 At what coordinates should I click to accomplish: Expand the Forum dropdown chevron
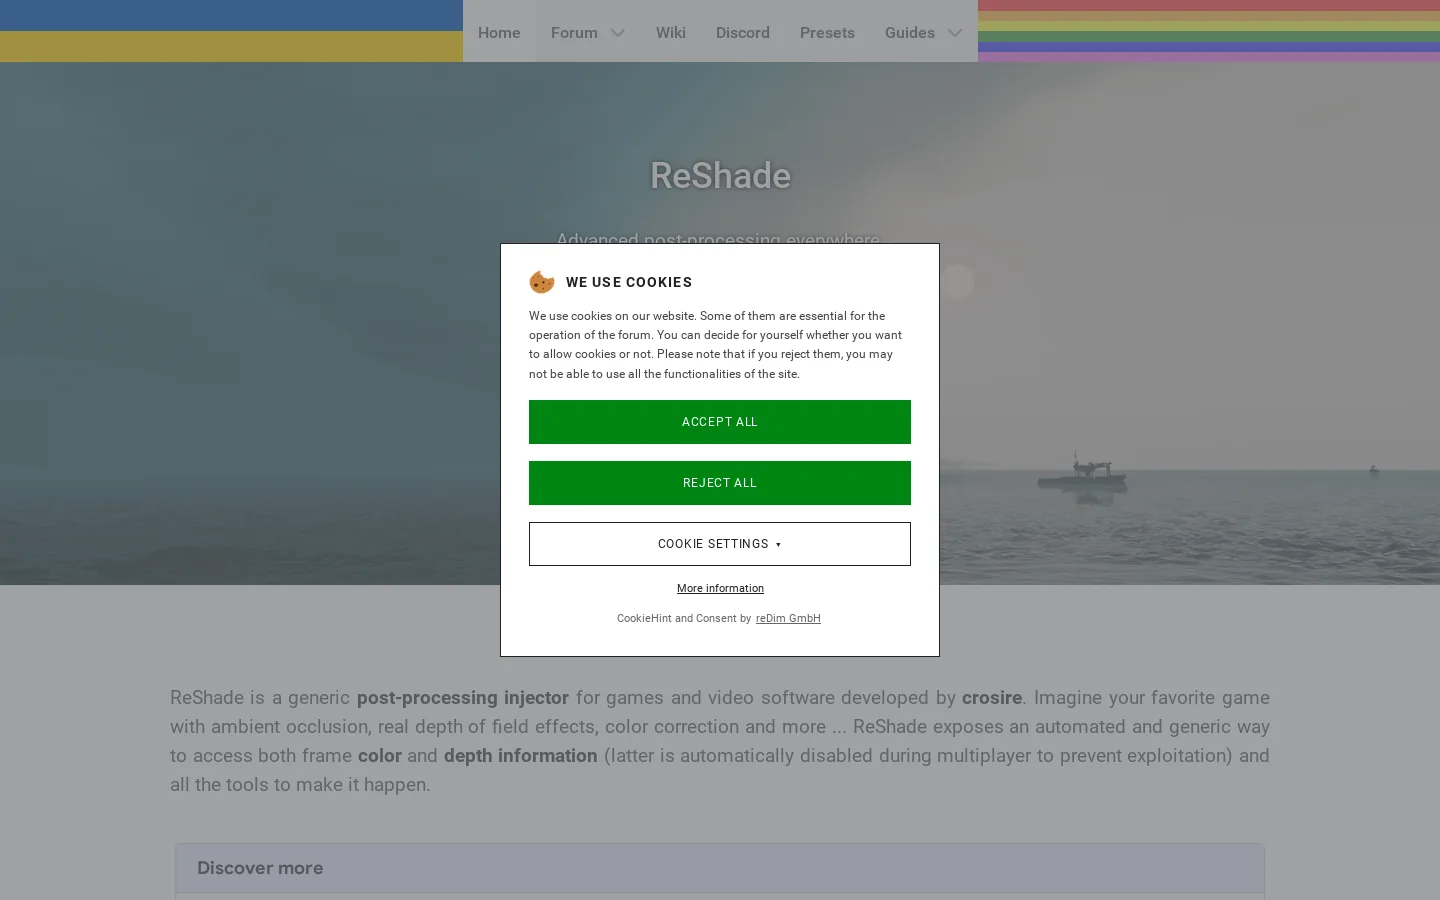618,33
